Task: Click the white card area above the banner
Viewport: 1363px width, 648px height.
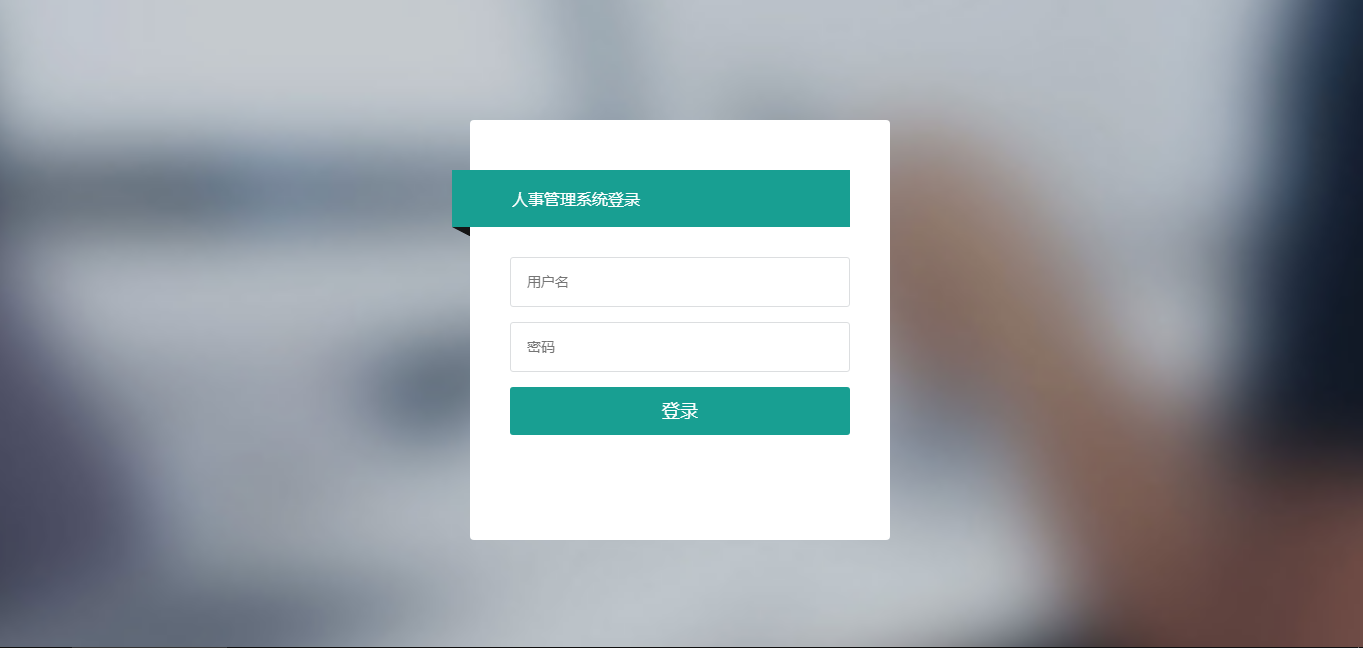Action: click(680, 145)
